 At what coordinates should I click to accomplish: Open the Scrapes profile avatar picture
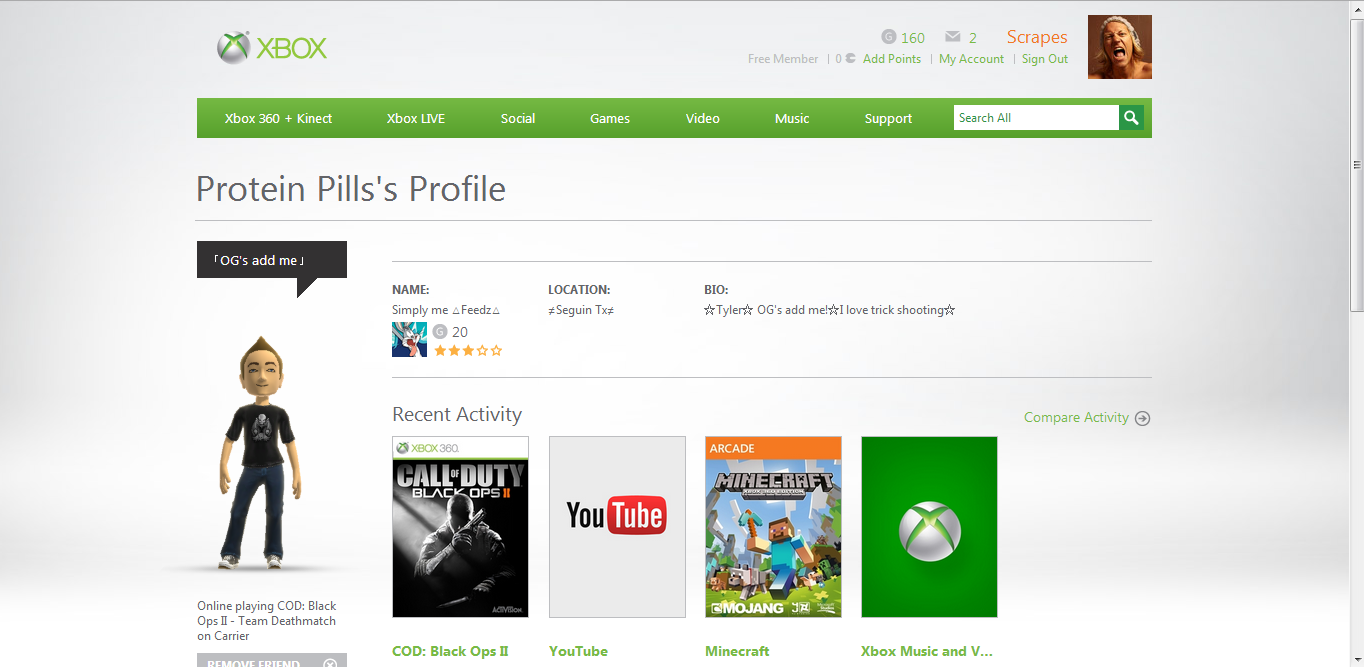pos(1120,47)
